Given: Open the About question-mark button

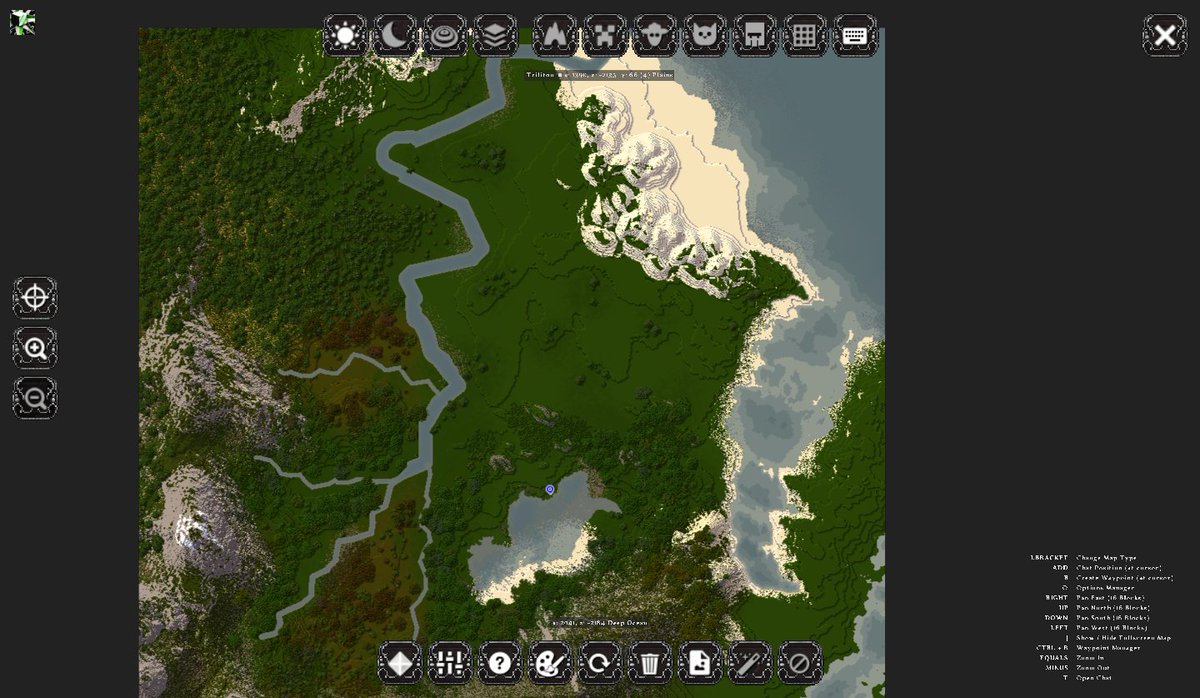Looking at the screenshot, I should pyautogui.click(x=500, y=662).
